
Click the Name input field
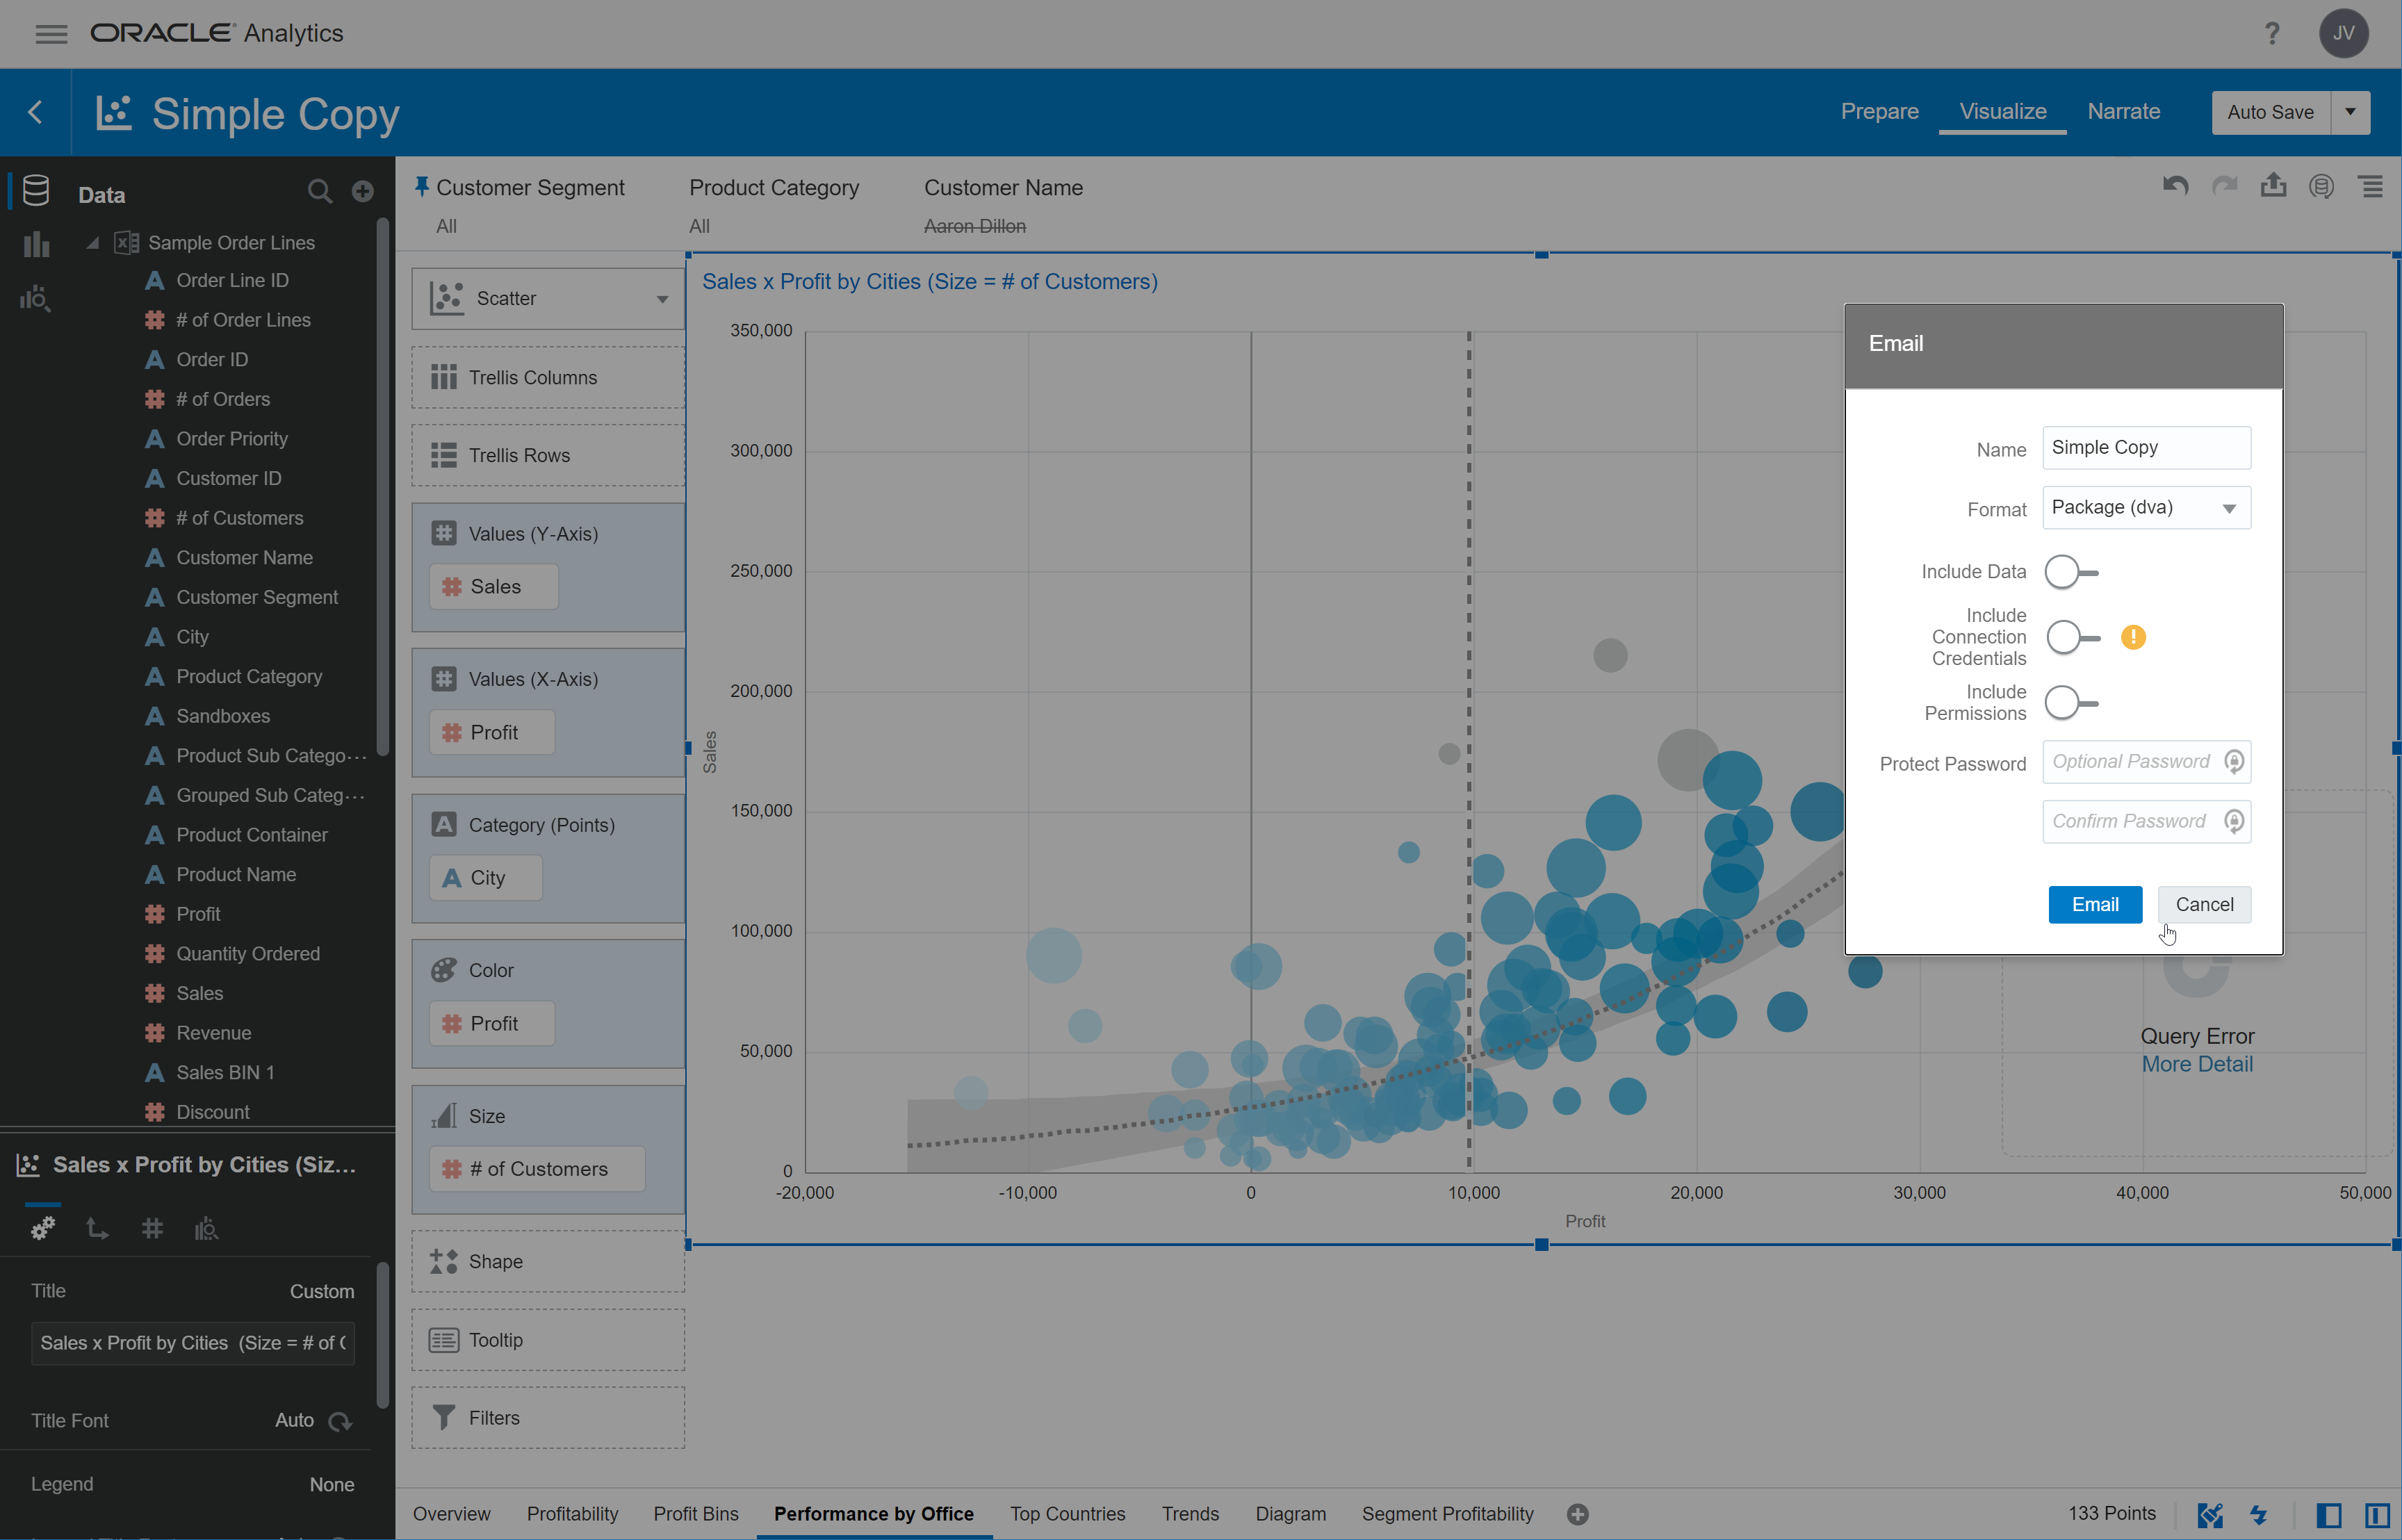(x=2146, y=448)
